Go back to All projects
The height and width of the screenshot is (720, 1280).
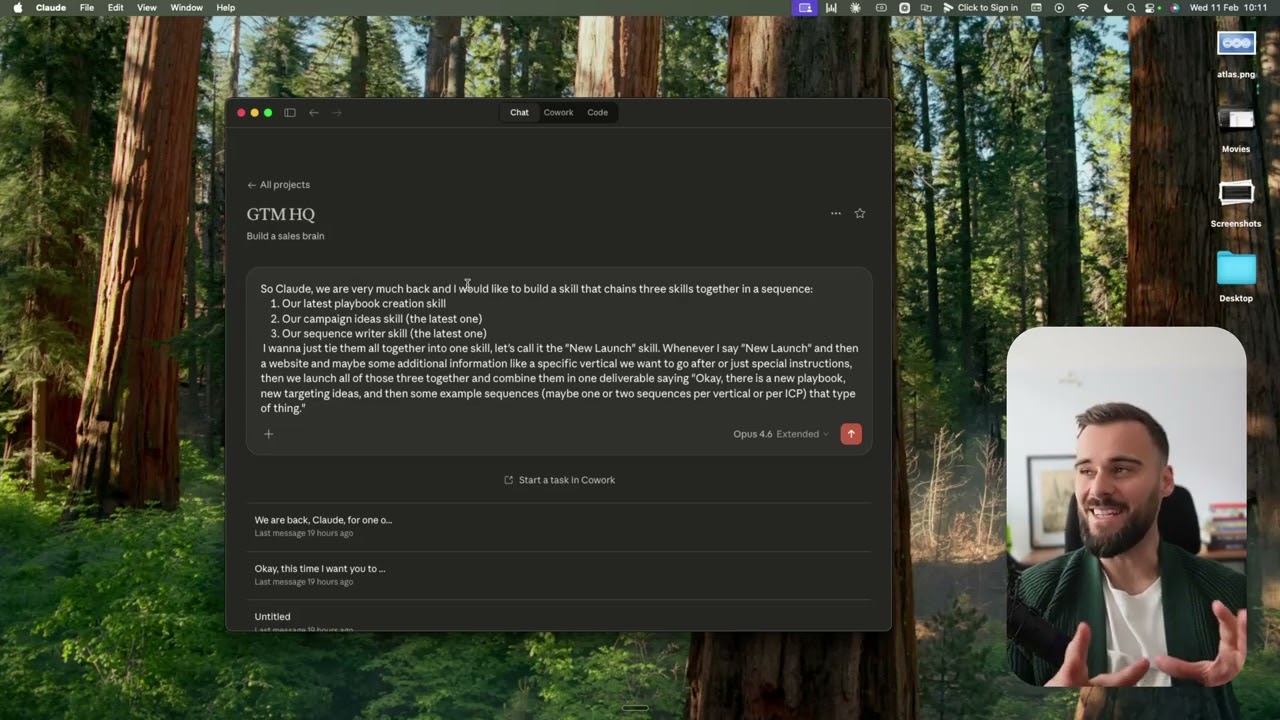(279, 185)
